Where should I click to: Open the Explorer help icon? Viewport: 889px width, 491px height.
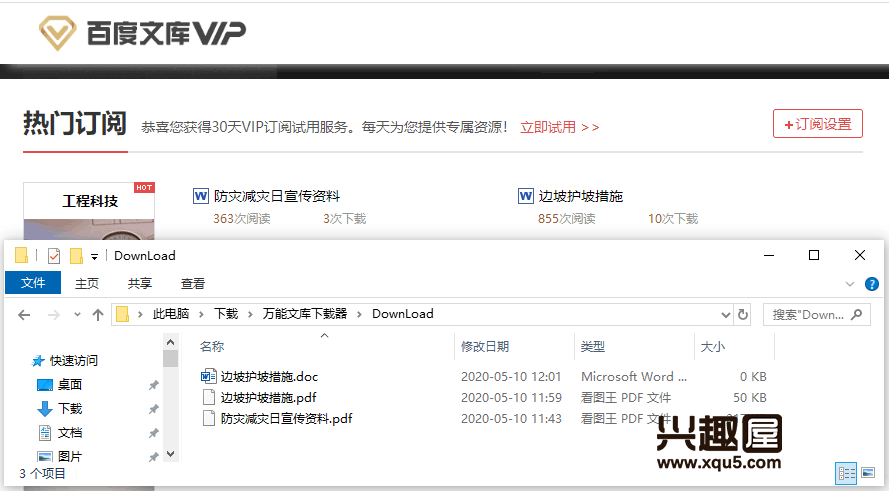point(872,284)
